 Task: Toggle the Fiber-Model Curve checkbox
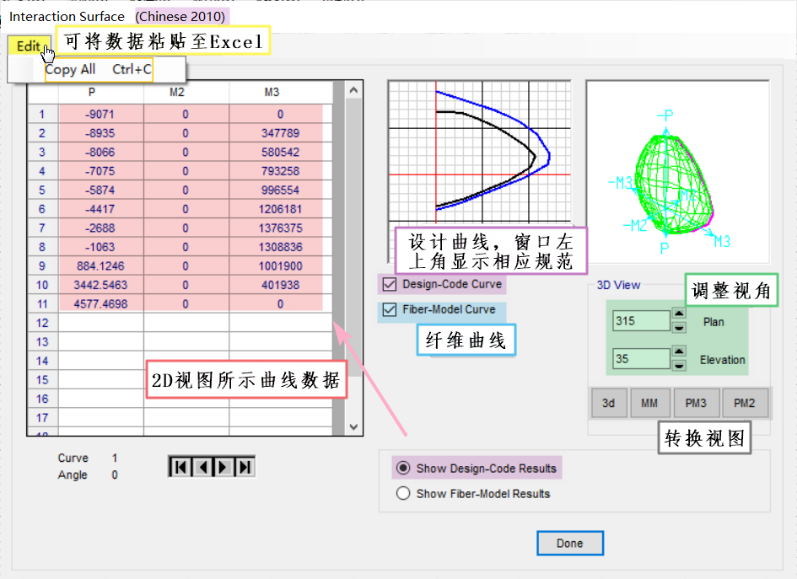tap(389, 310)
